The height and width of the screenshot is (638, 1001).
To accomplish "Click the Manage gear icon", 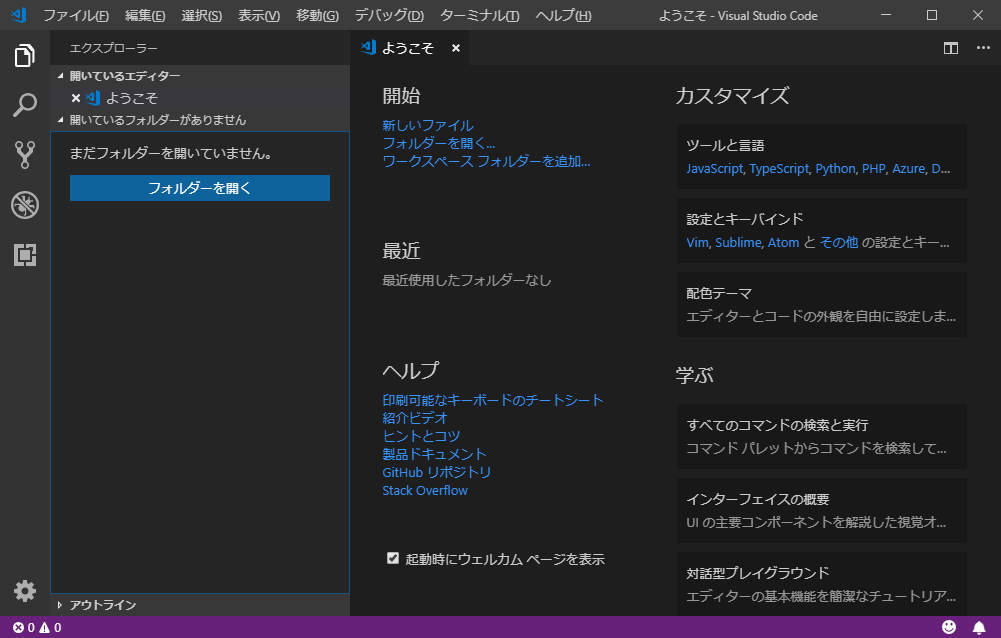I will coord(25,591).
